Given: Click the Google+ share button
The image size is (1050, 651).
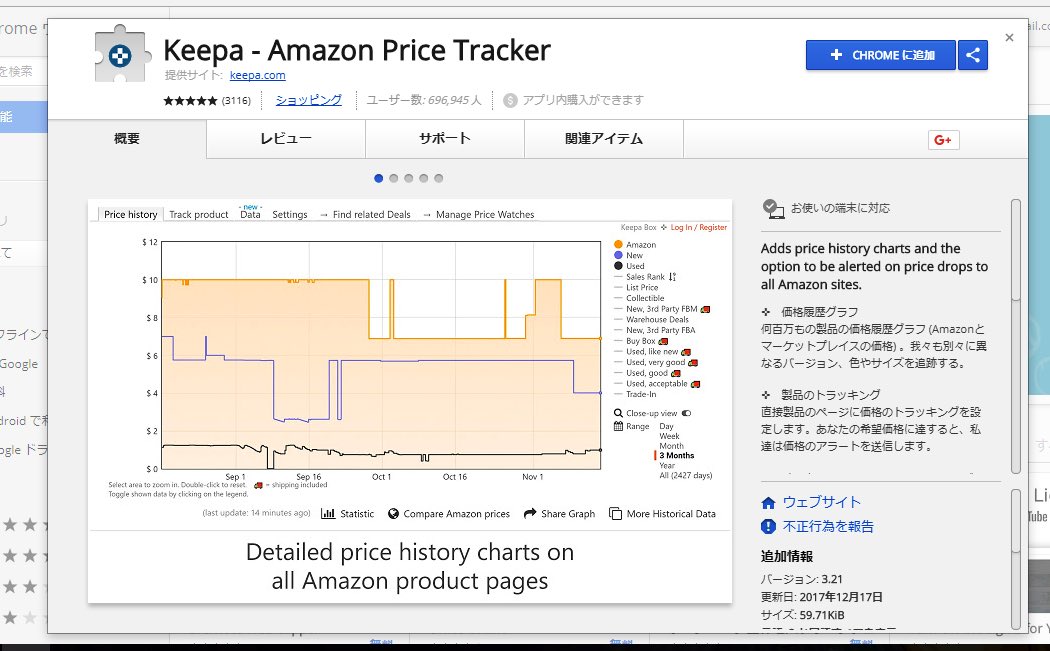Looking at the screenshot, I should pyautogui.click(x=944, y=140).
